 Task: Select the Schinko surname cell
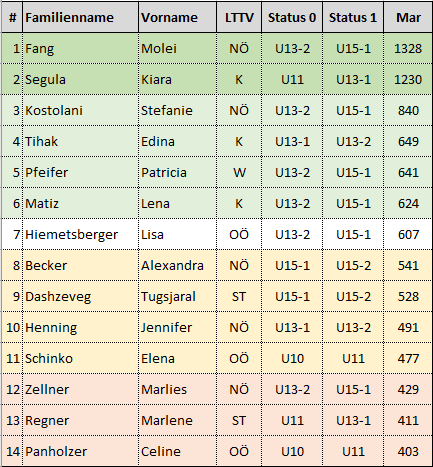click(x=80, y=358)
